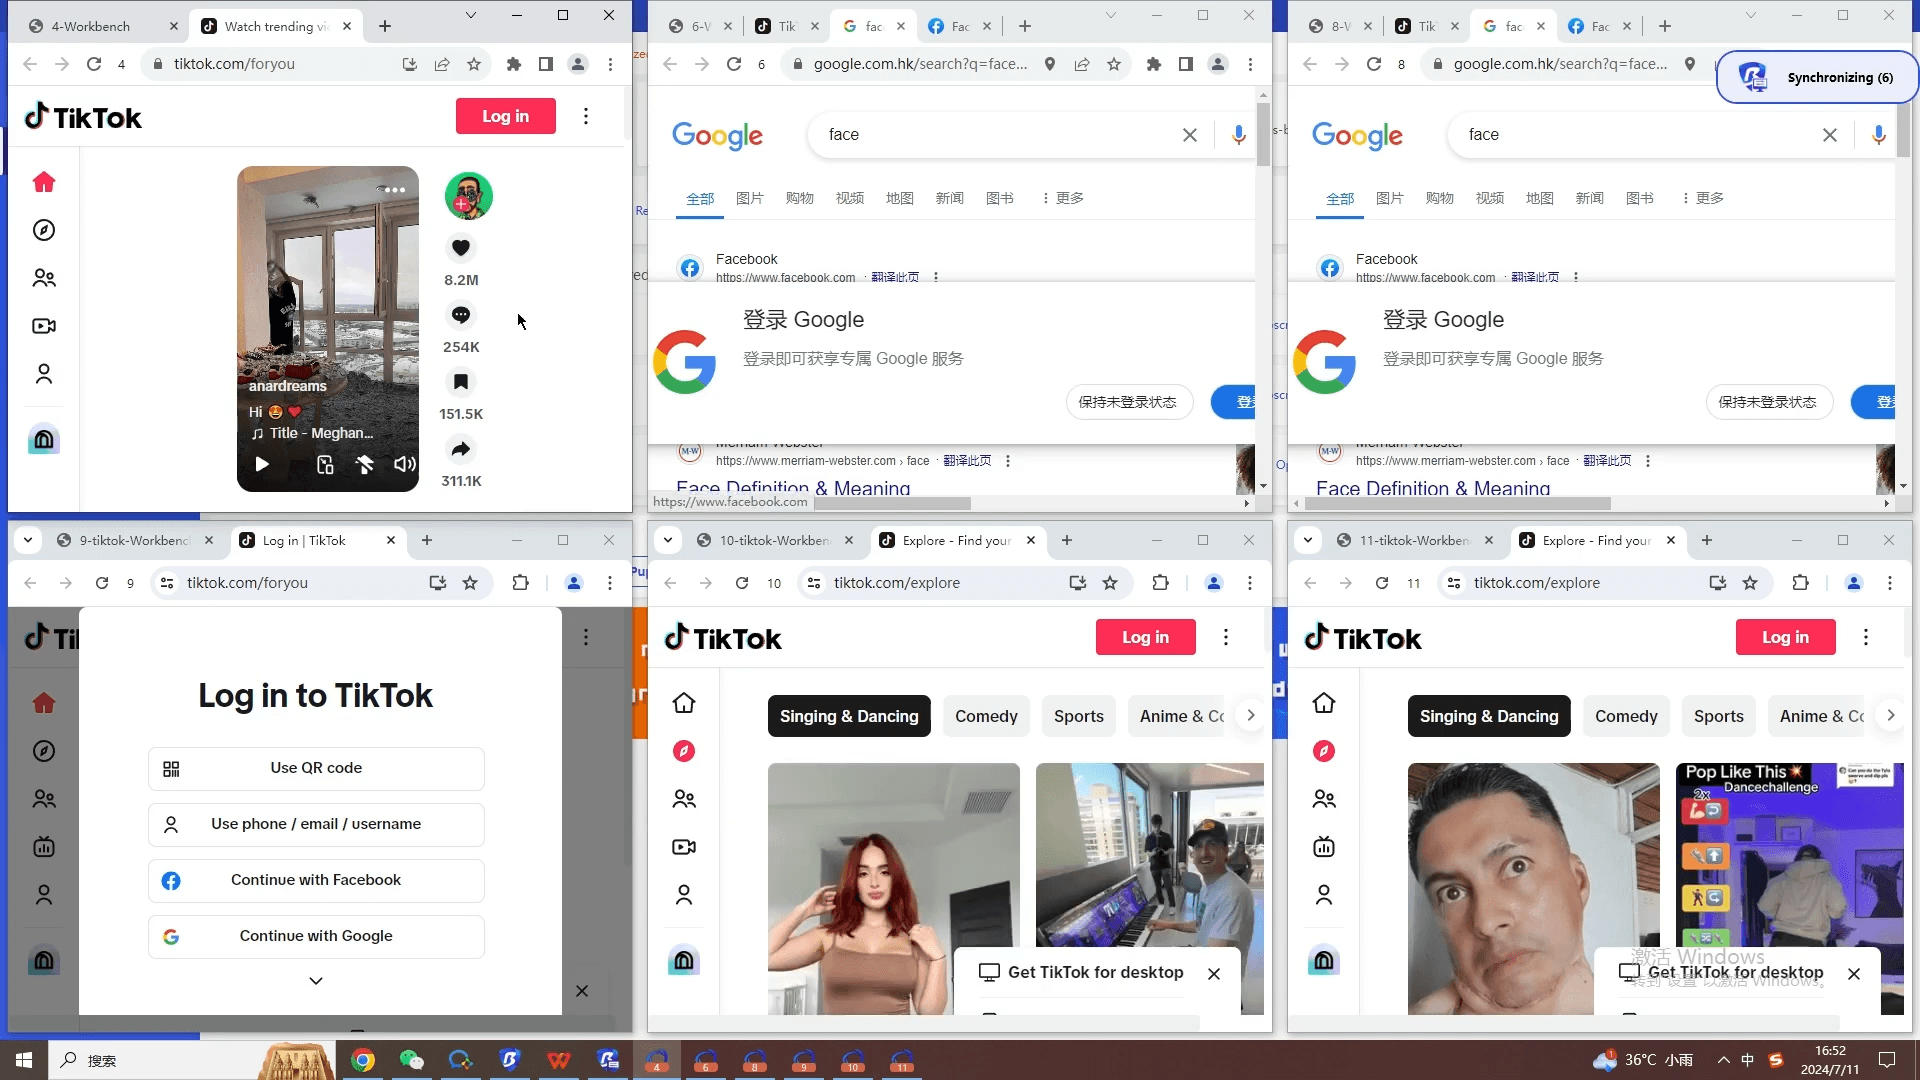The image size is (1920, 1080).
Task: Click 保持未登录状态 to stay signed out
Action: click(x=1129, y=402)
